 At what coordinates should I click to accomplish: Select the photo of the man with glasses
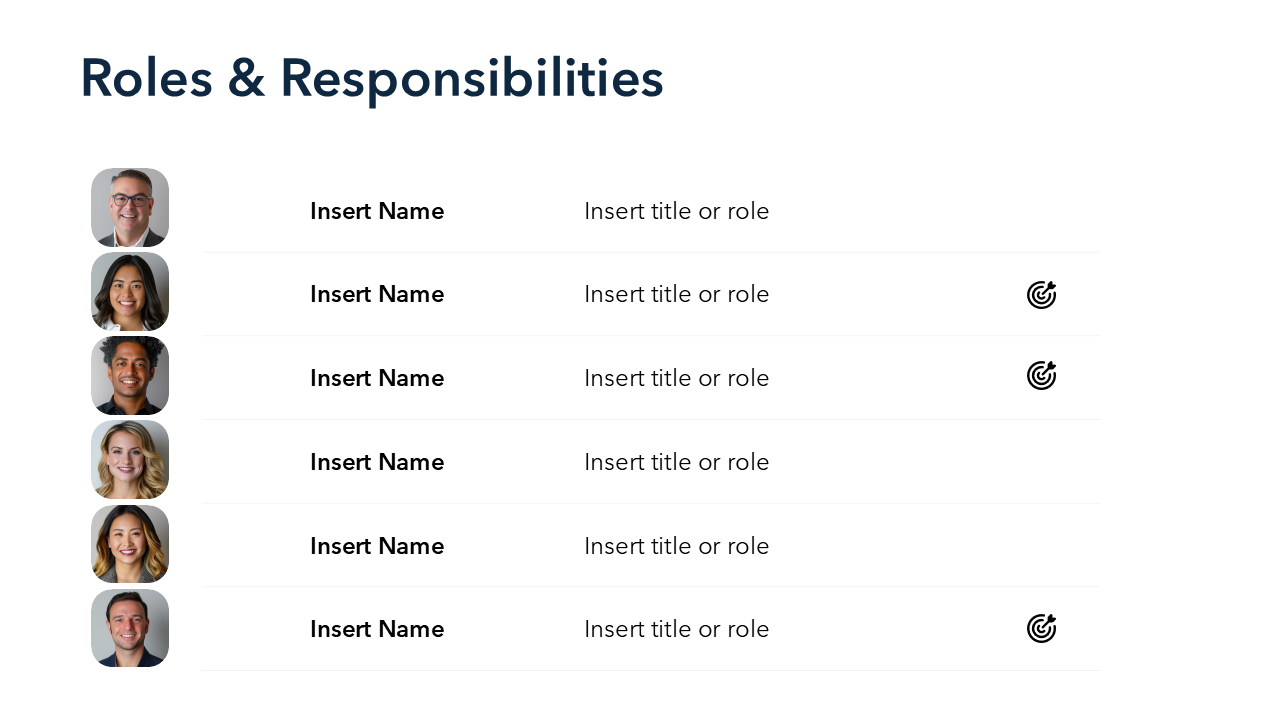pyautogui.click(x=130, y=208)
